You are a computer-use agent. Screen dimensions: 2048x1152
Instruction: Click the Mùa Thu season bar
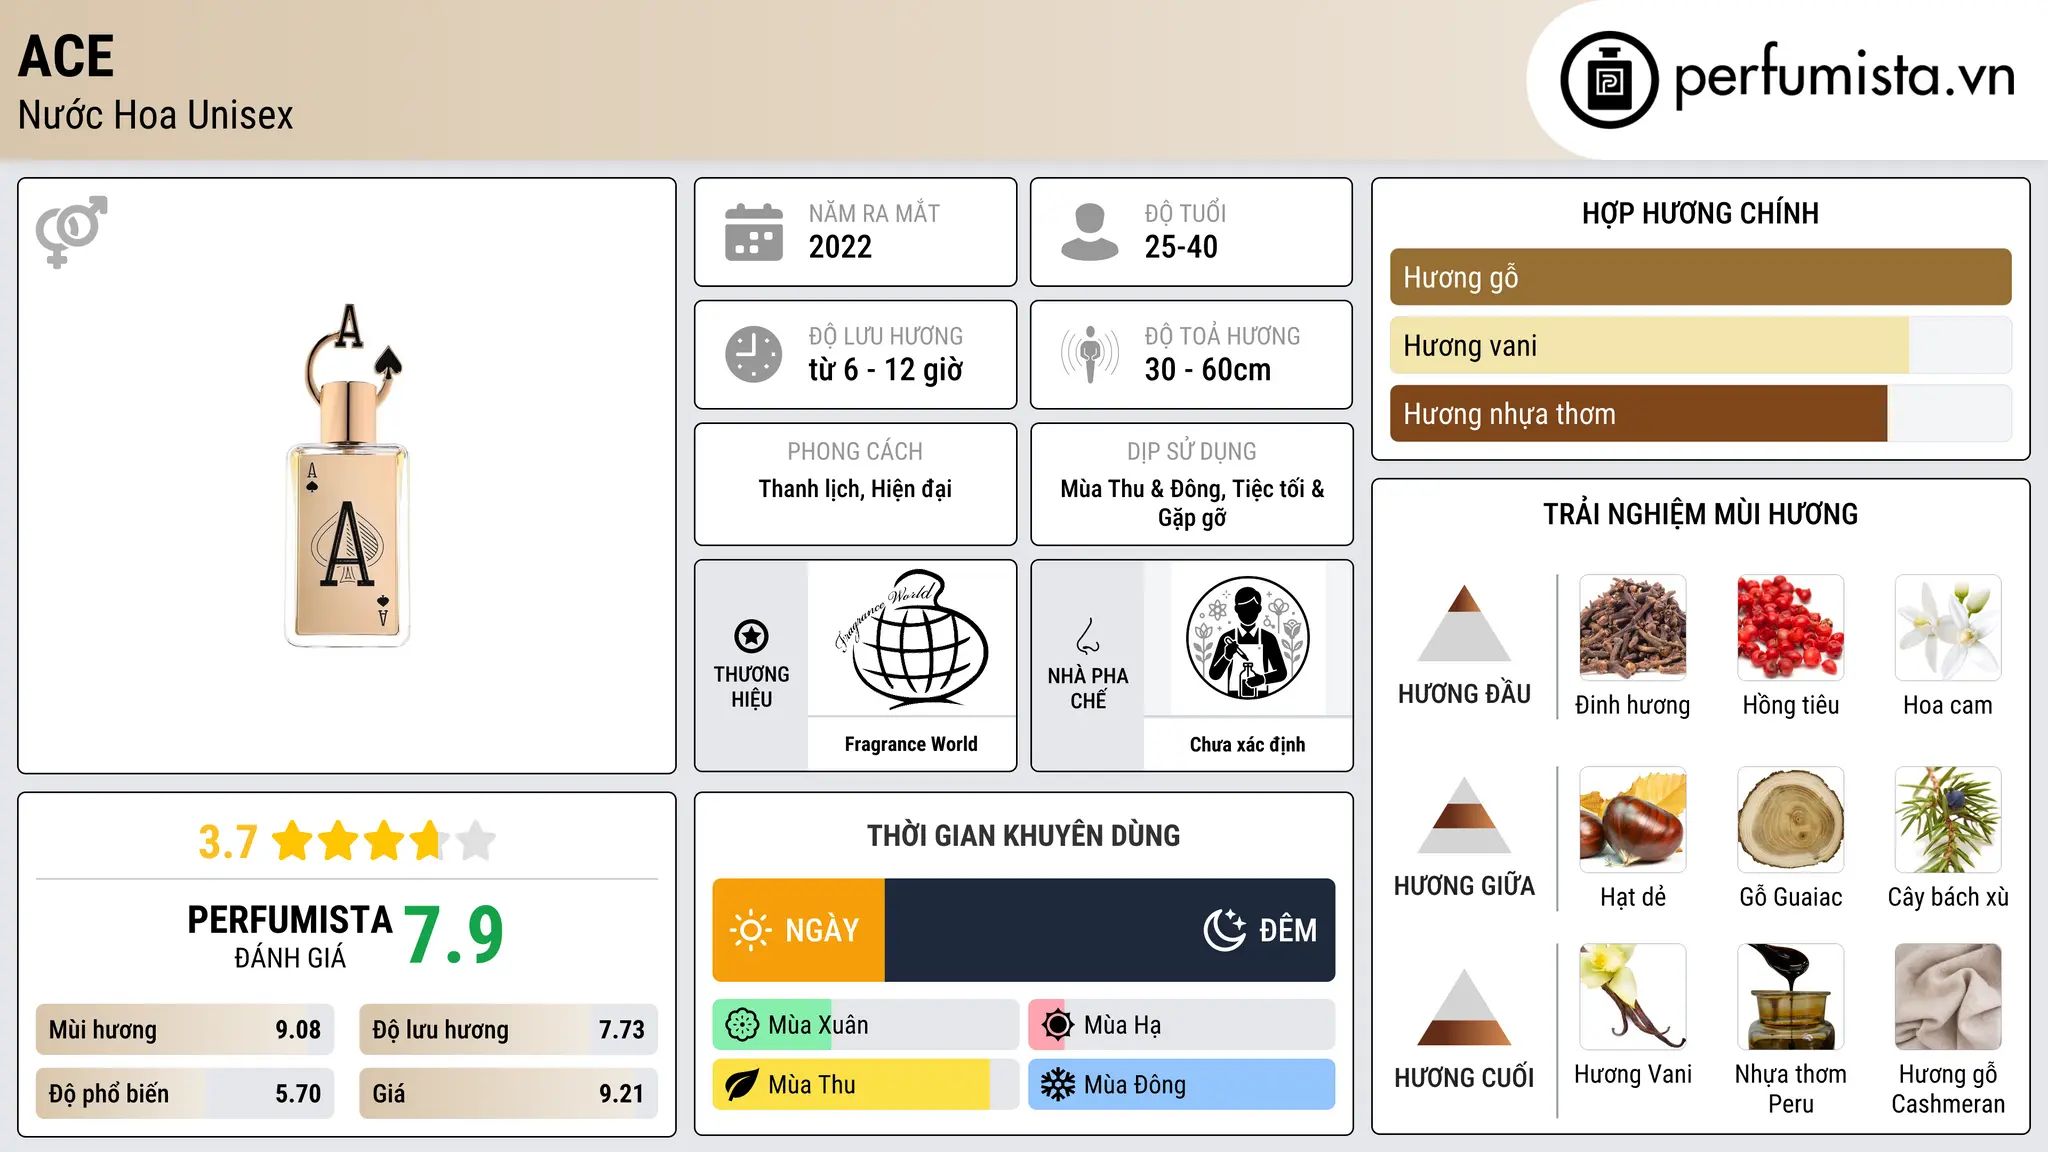(866, 1085)
